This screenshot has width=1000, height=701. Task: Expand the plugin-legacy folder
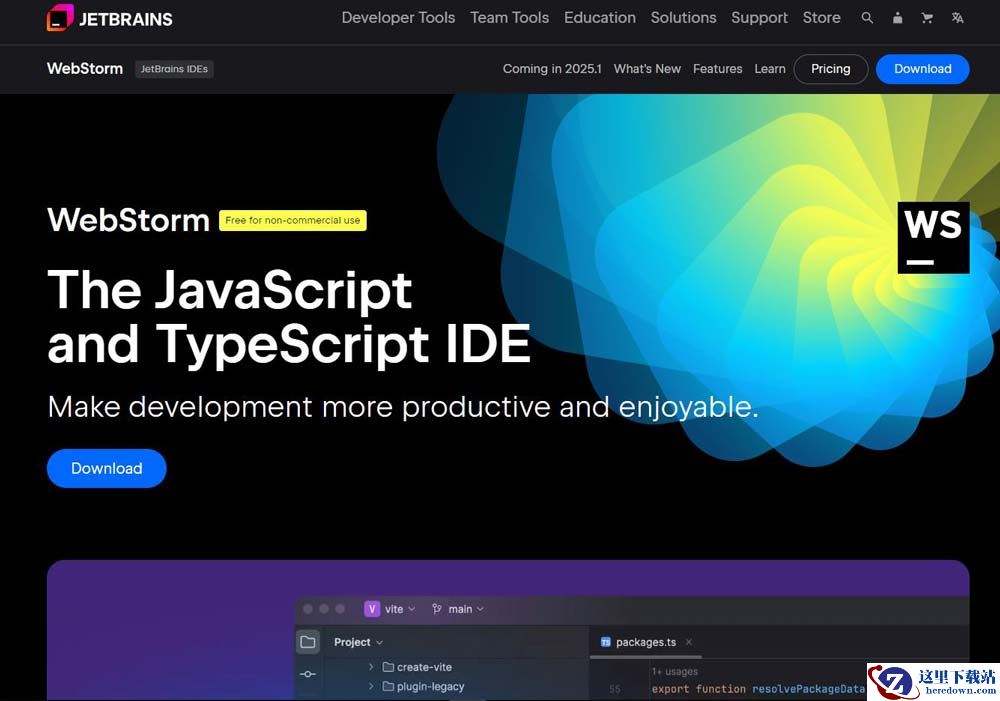tap(371, 686)
